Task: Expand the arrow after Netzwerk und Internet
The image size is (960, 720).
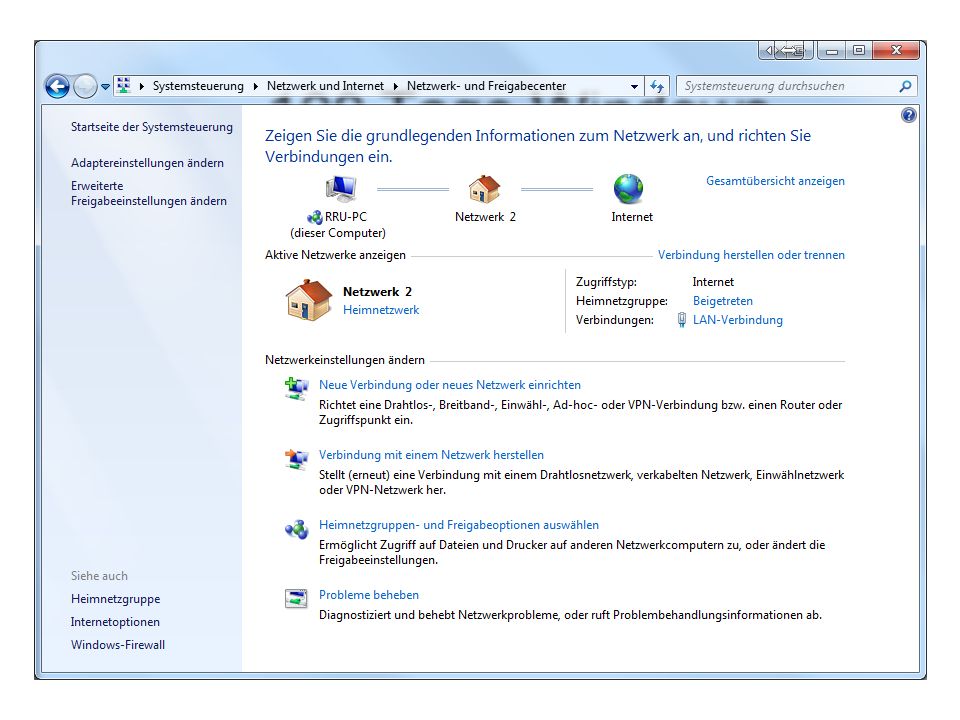Action: pyautogui.click(x=396, y=86)
